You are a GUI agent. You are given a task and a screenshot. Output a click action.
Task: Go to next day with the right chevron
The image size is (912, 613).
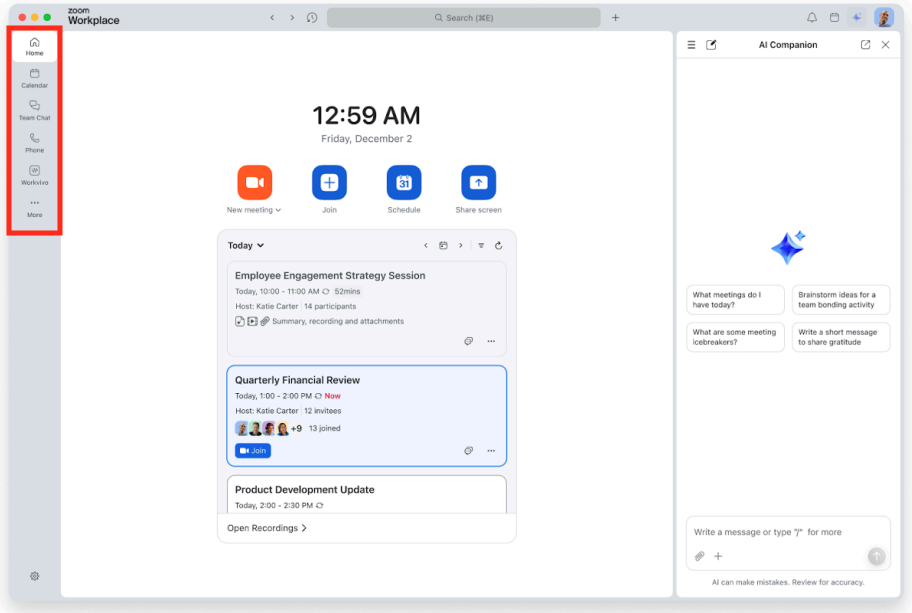(x=461, y=245)
